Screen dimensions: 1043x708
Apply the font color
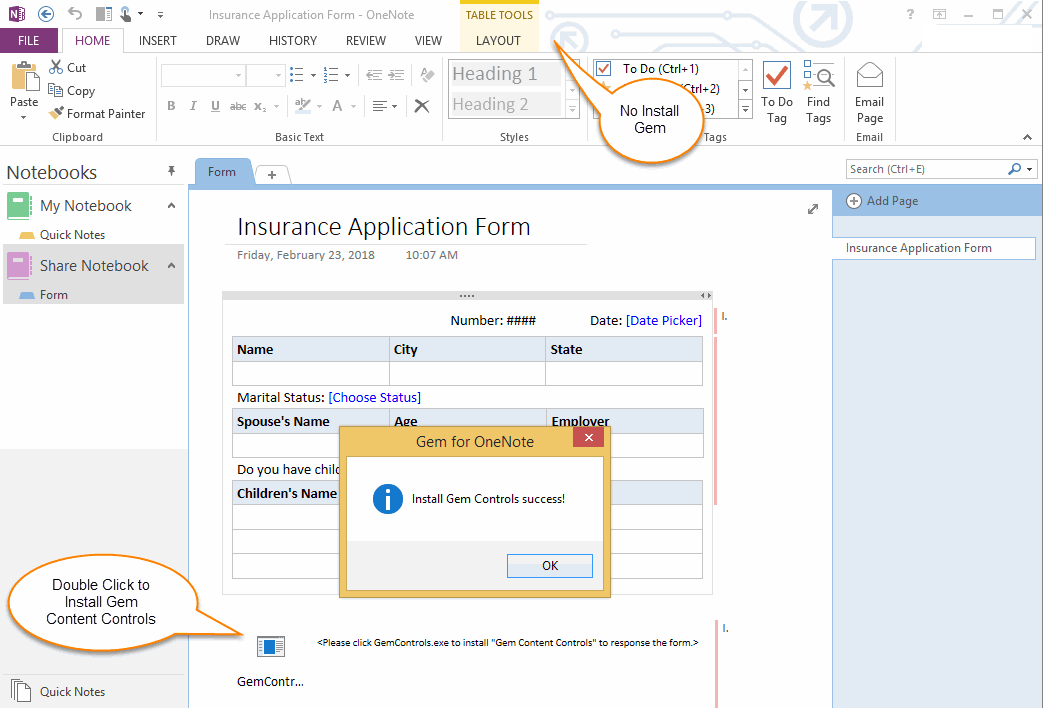click(337, 106)
